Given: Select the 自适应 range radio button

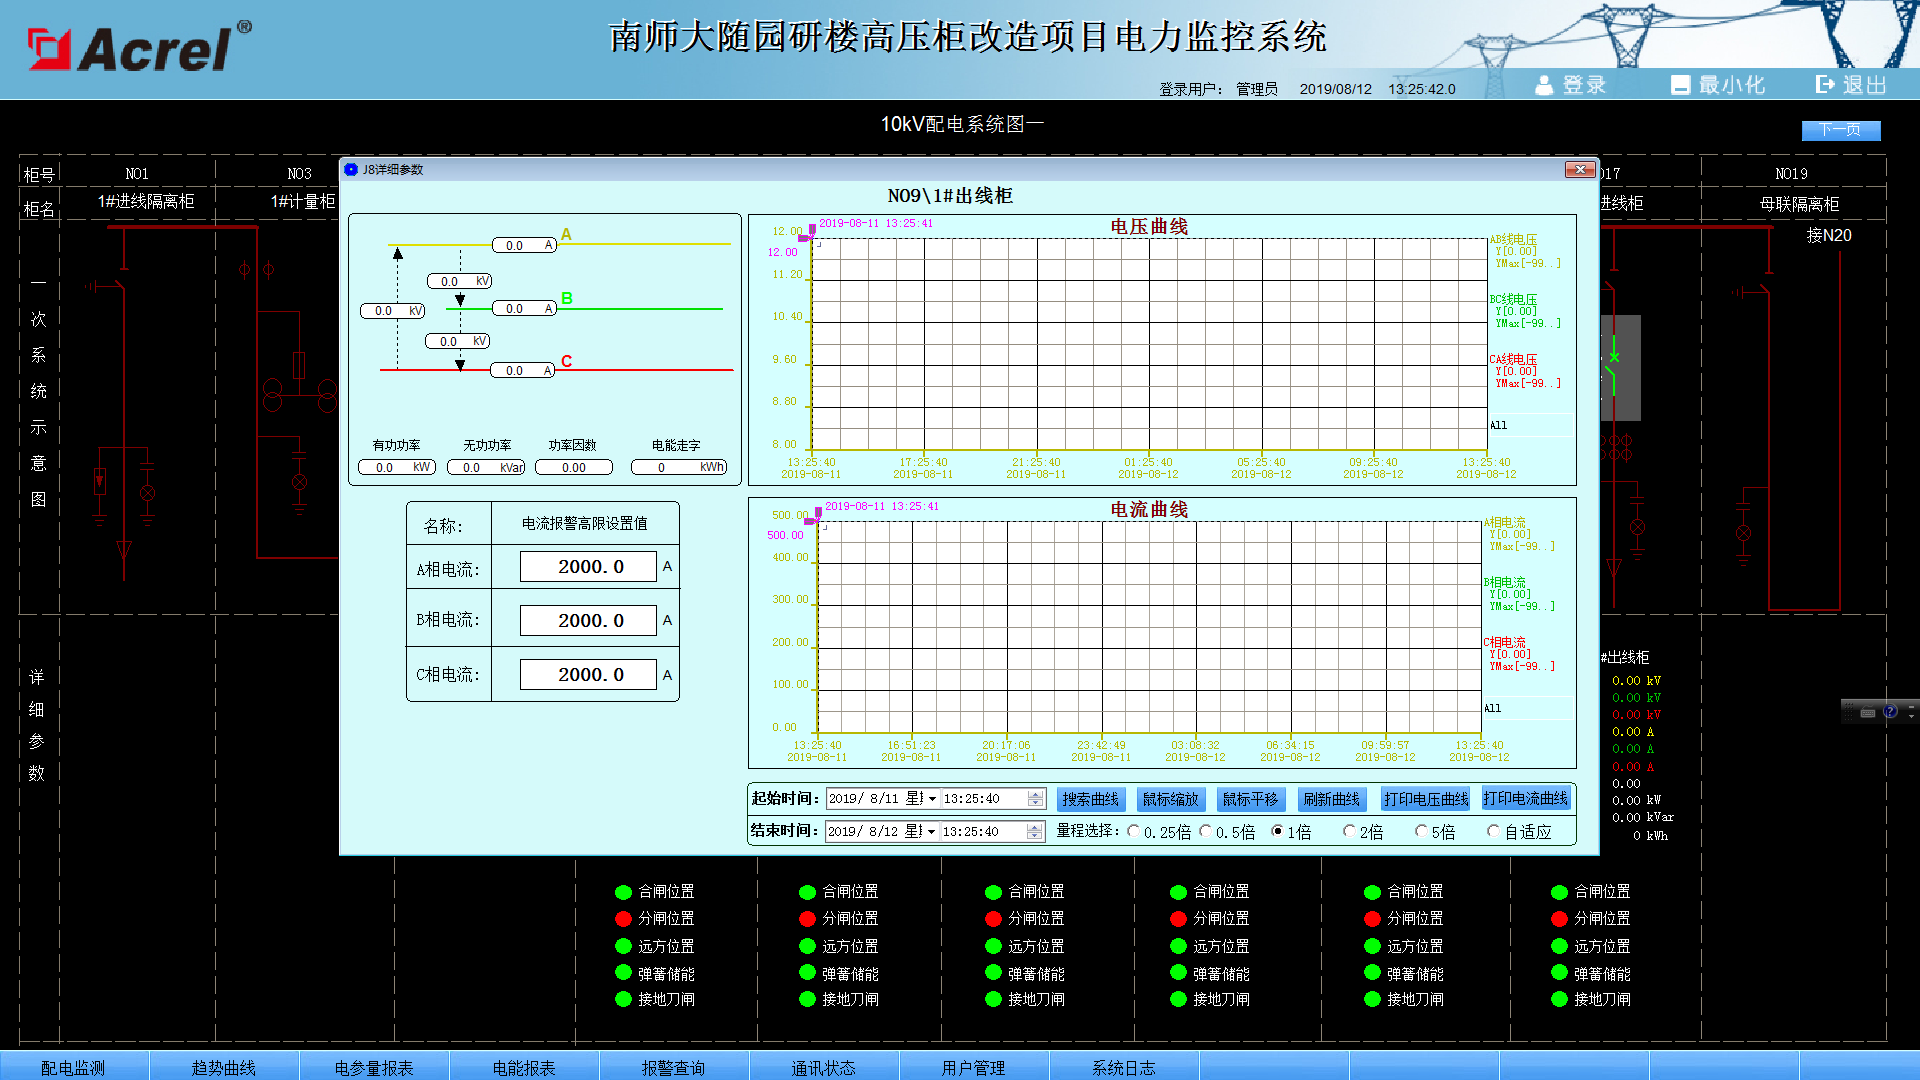Looking at the screenshot, I should [1493, 831].
